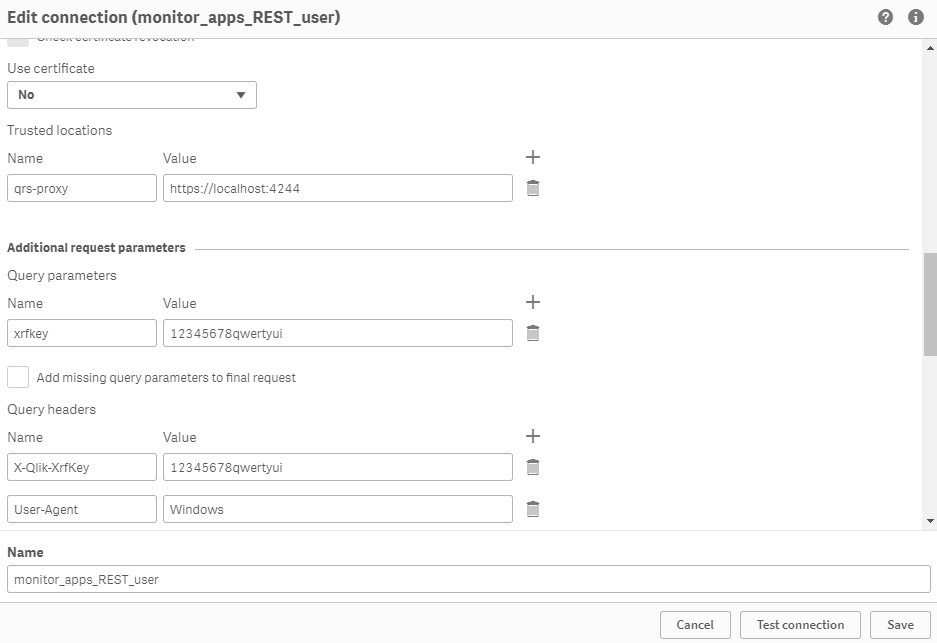
Task: Edit the connection Name field
Action: coord(468,579)
